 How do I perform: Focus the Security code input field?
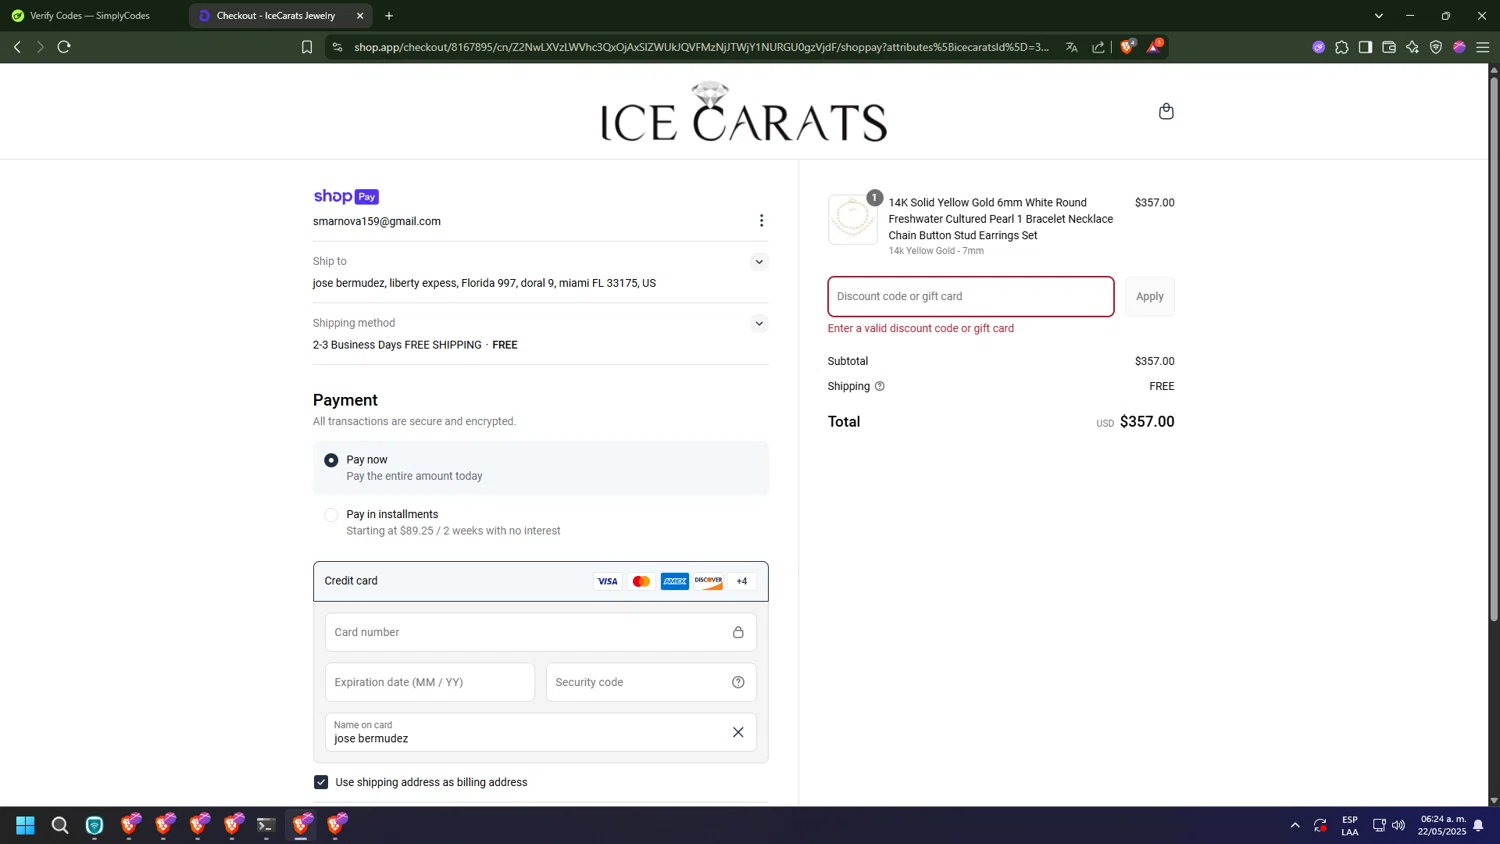pos(651,682)
